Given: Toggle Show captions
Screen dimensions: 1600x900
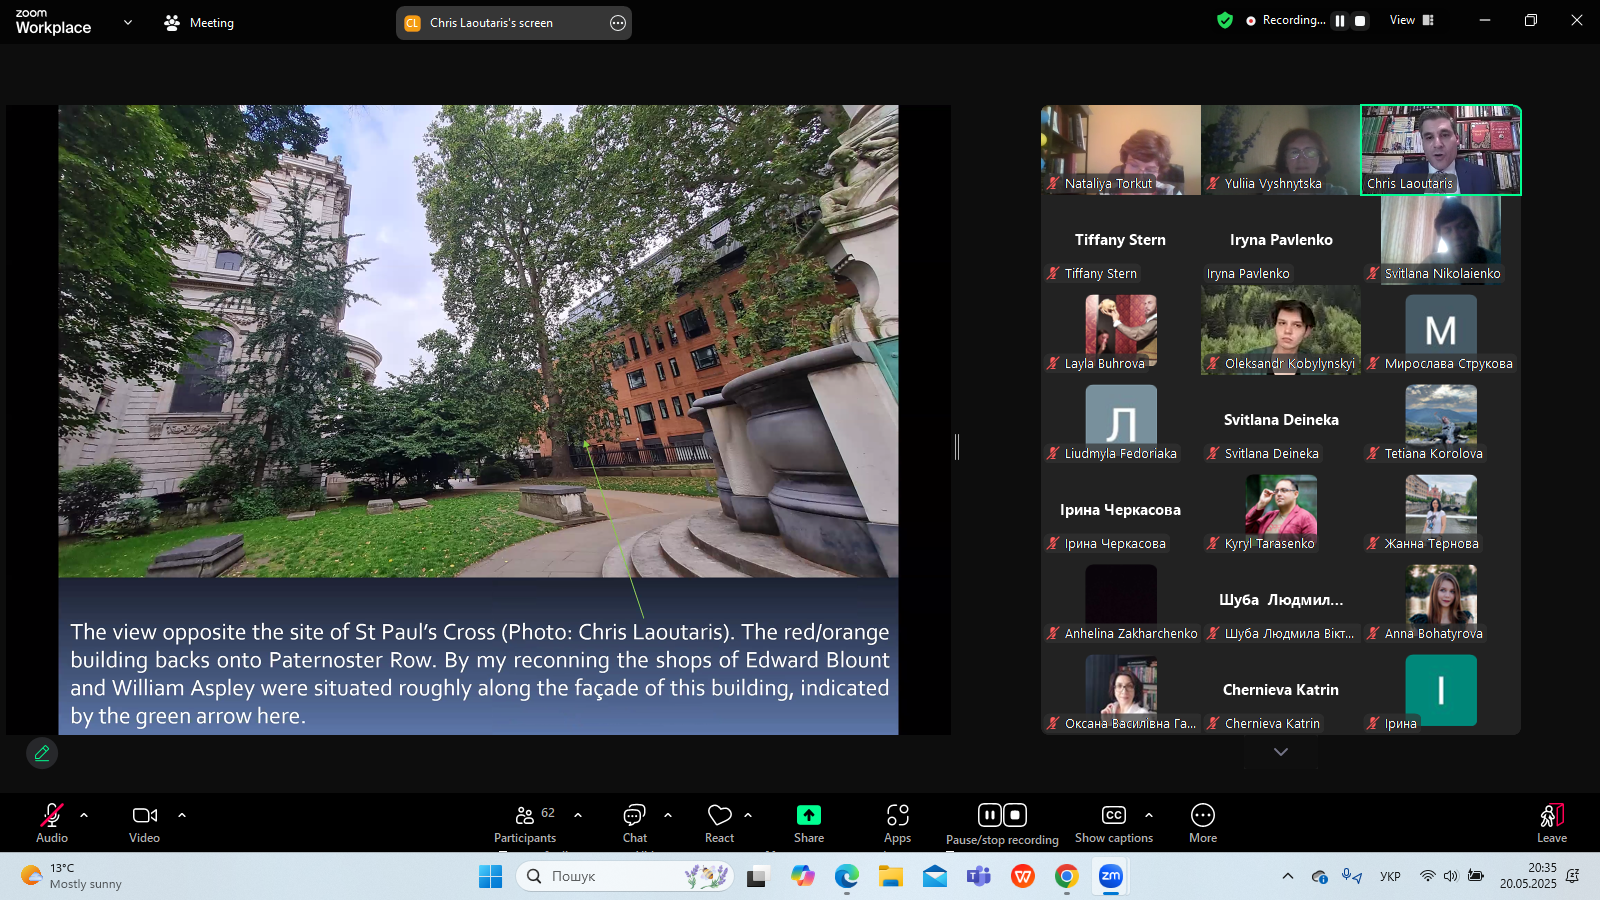Looking at the screenshot, I should 1113,823.
